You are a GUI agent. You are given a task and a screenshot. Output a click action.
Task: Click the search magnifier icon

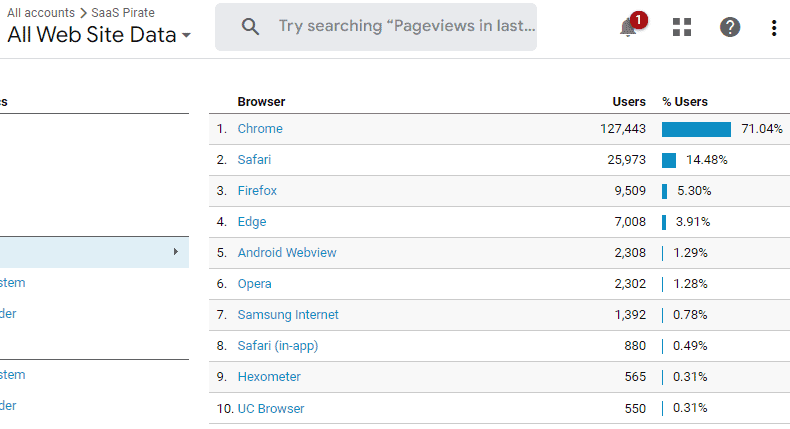click(250, 26)
